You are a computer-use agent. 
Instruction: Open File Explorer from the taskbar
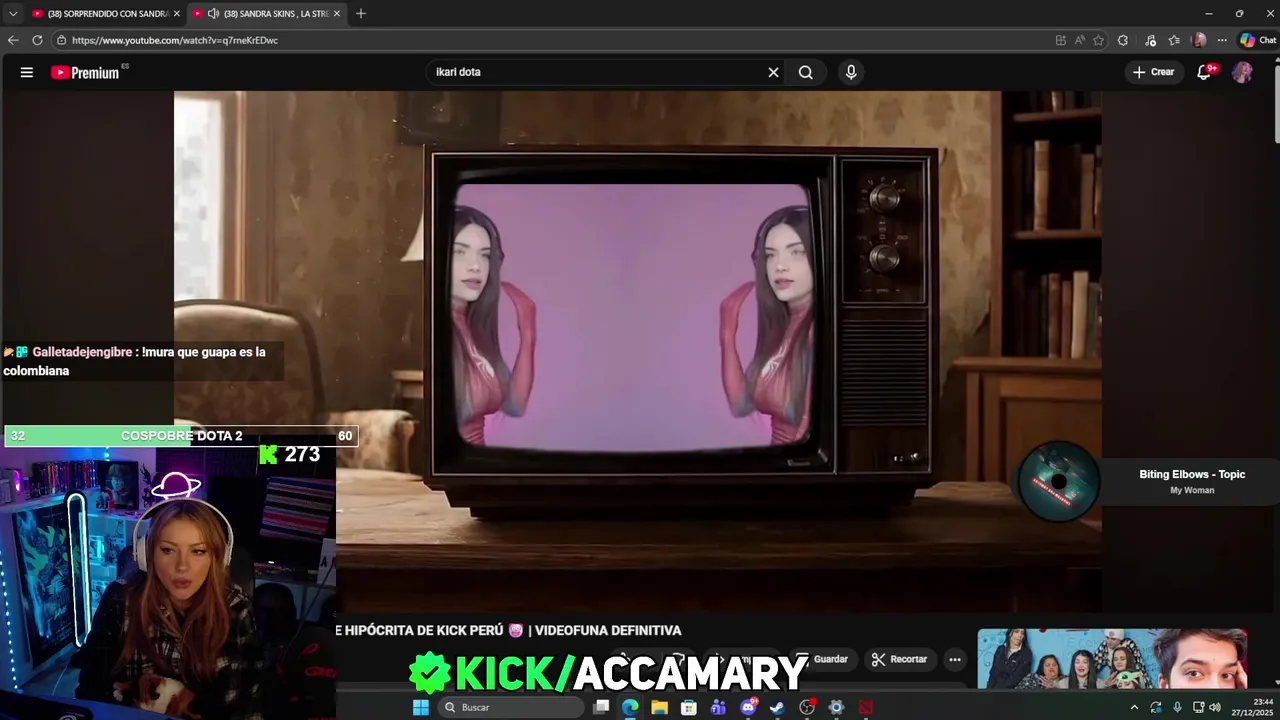click(x=659, y=707)
